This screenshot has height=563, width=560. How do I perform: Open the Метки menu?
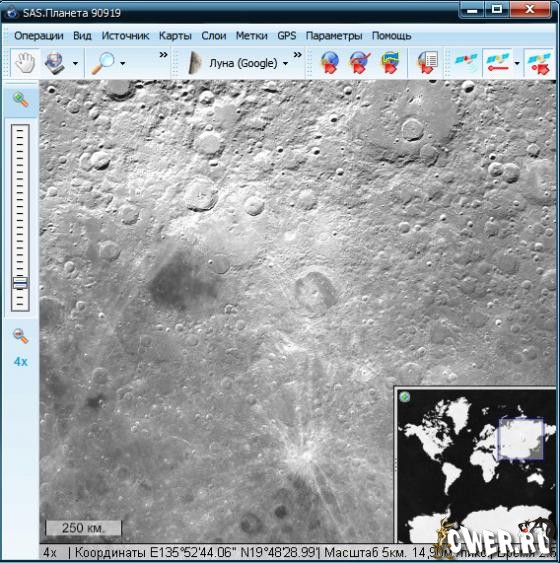pyautogui.click(x=251, y=36)
